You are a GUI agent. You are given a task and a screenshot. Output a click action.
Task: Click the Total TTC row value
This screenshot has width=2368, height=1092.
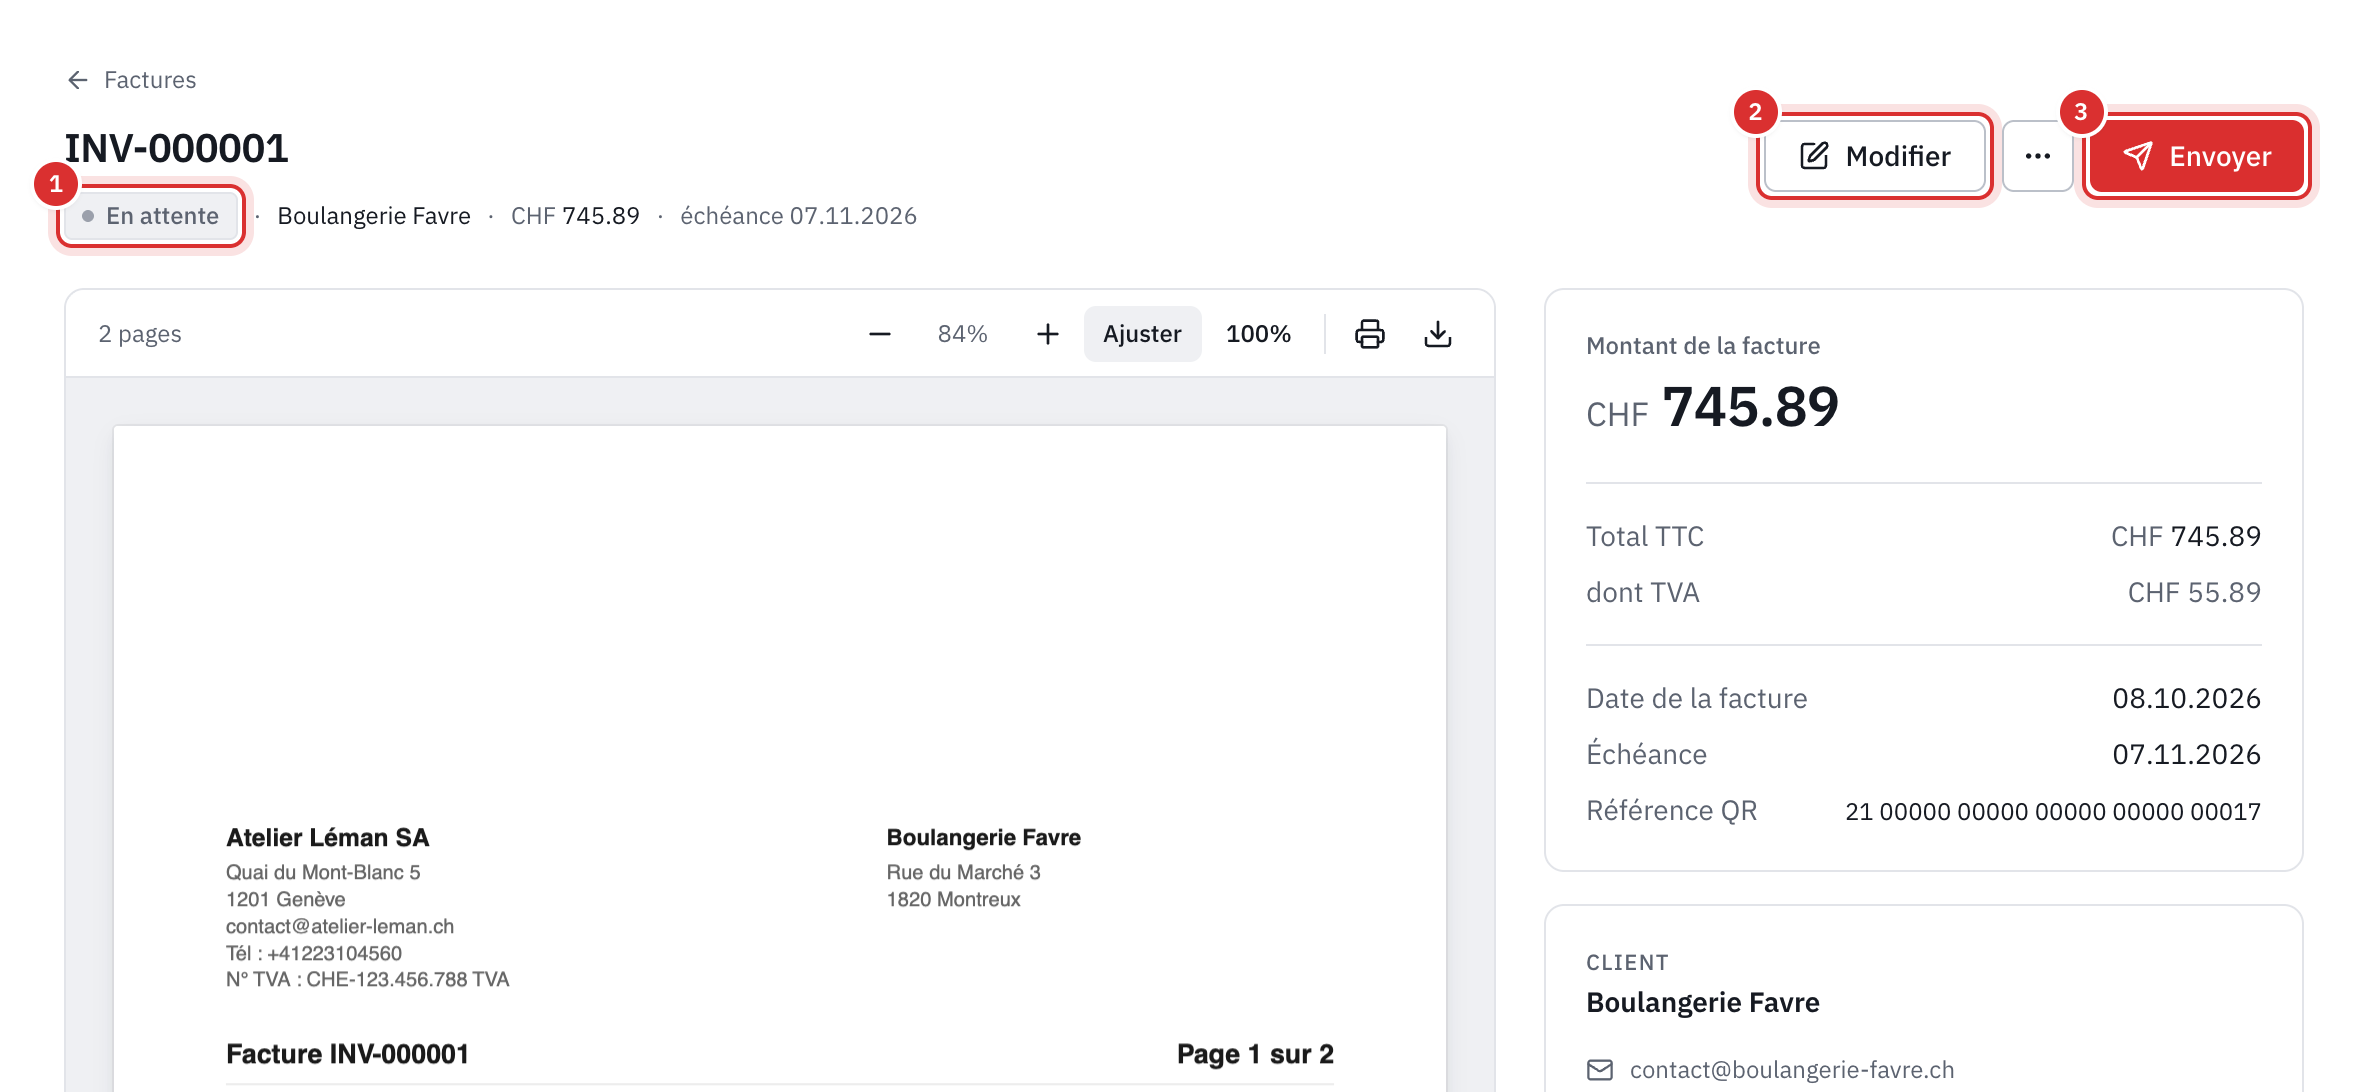point(2185,537)
